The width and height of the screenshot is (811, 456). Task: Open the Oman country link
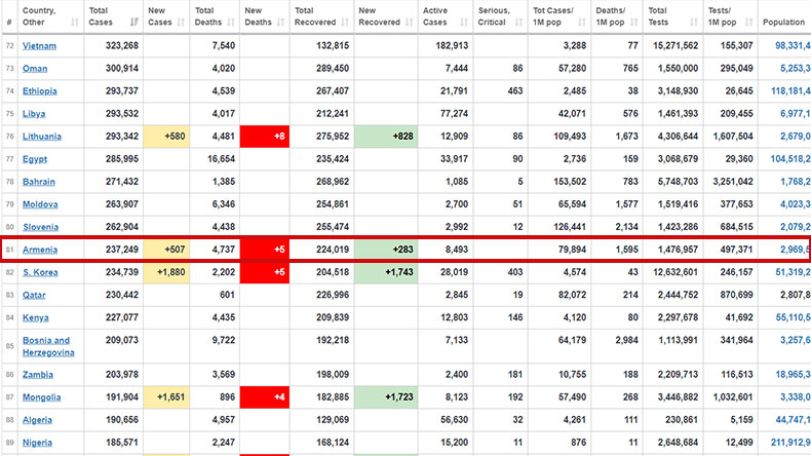coord(35,68)
